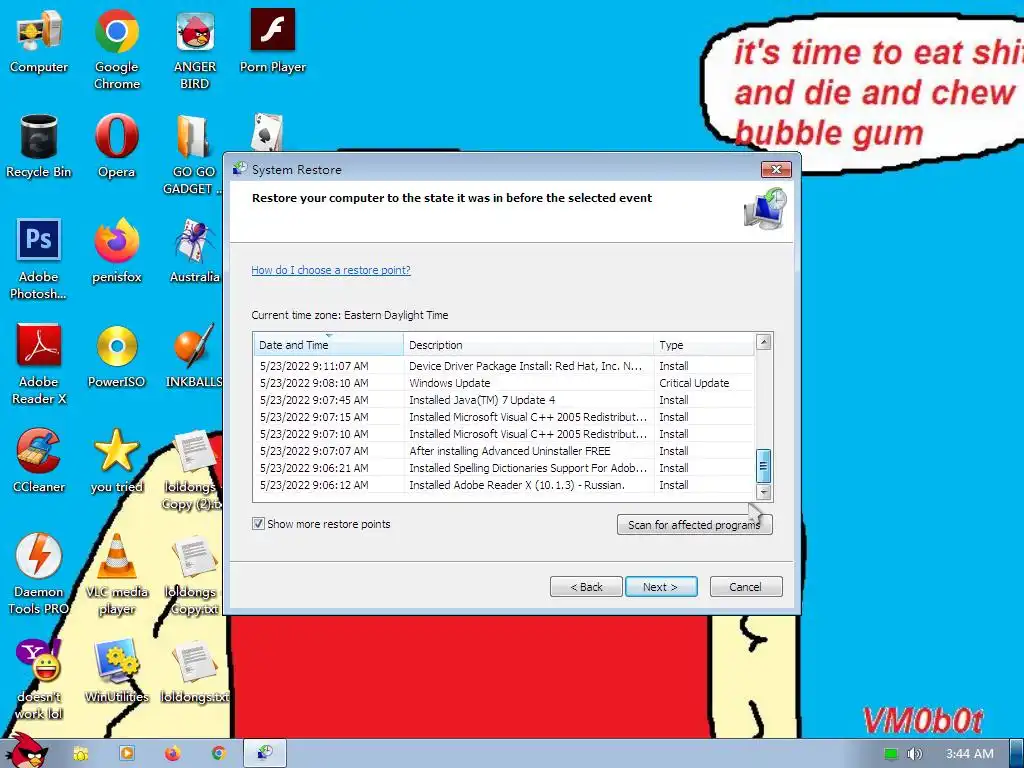Select the 9:07:10 AM Visual C++ row
1024x768 pixels.
tap(504, 434)
